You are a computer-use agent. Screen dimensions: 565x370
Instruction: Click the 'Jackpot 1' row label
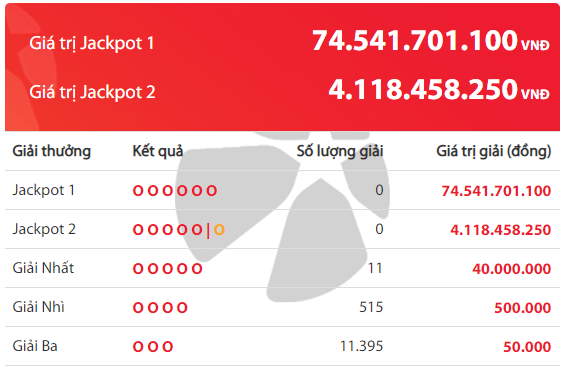coord(44,190)
